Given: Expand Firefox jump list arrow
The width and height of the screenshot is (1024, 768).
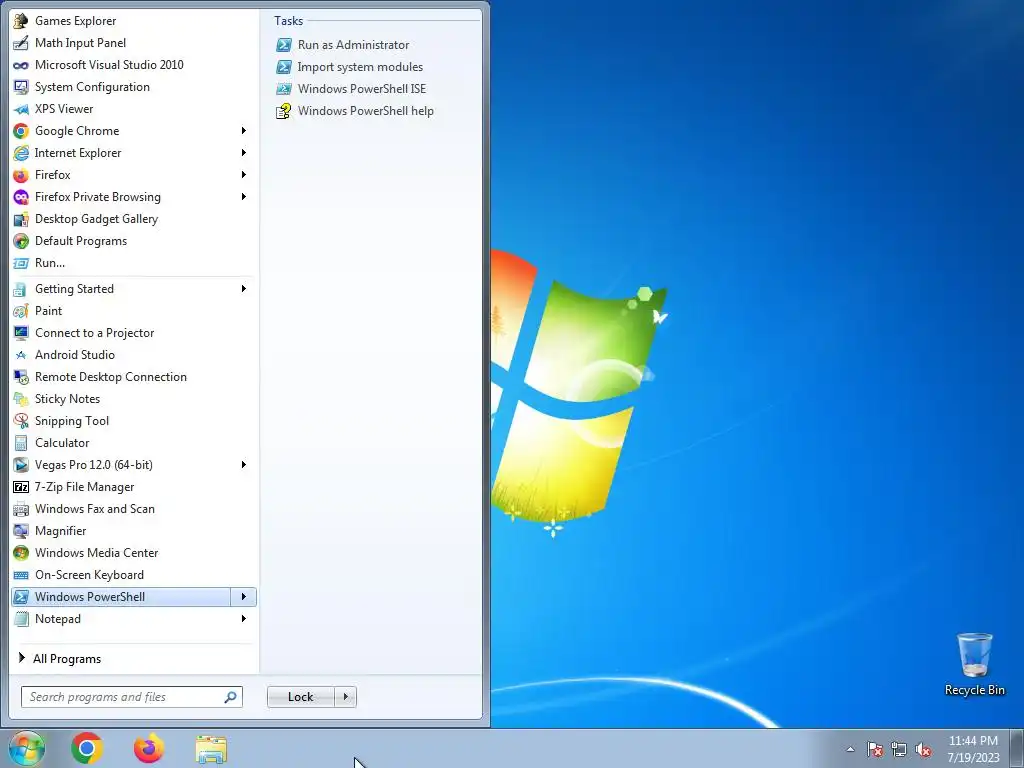Looking at the screenshot, I should tap(244, 175).
